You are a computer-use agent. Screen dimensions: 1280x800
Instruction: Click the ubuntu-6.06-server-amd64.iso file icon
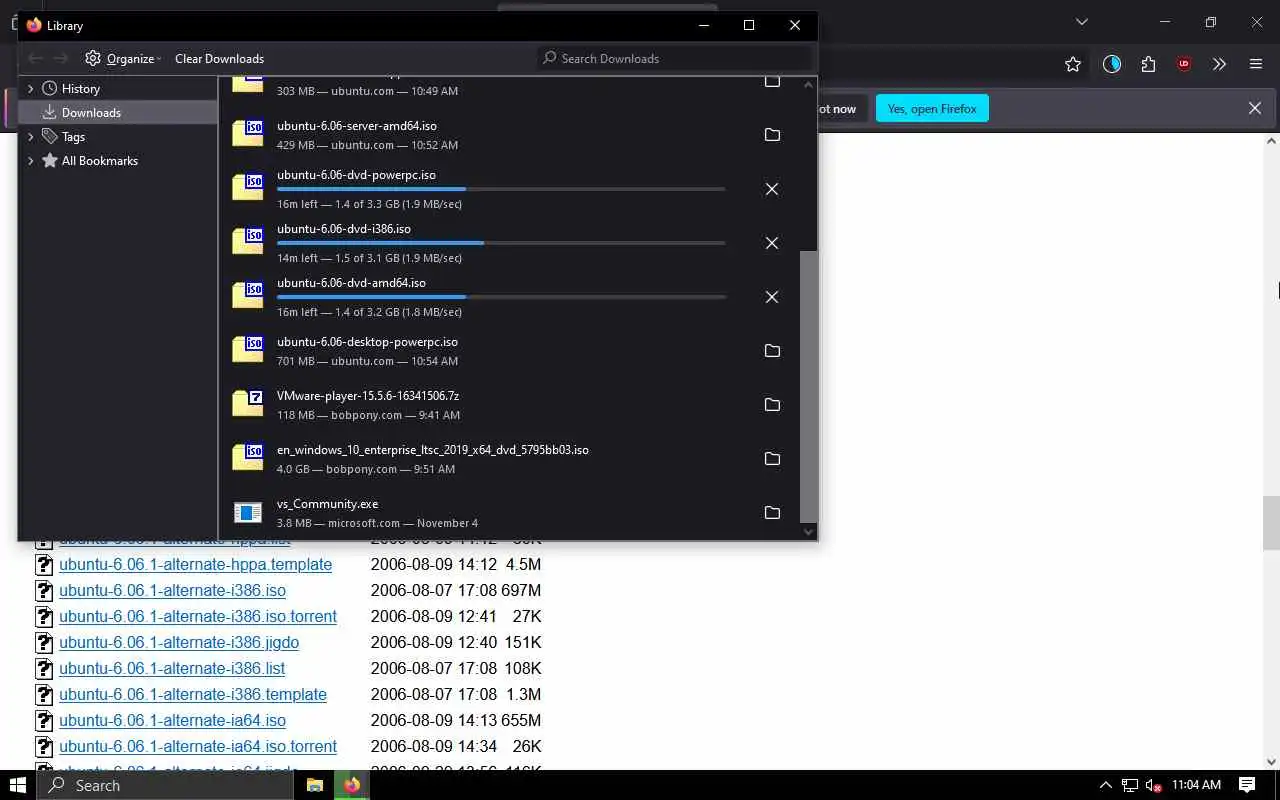[247, 133]
